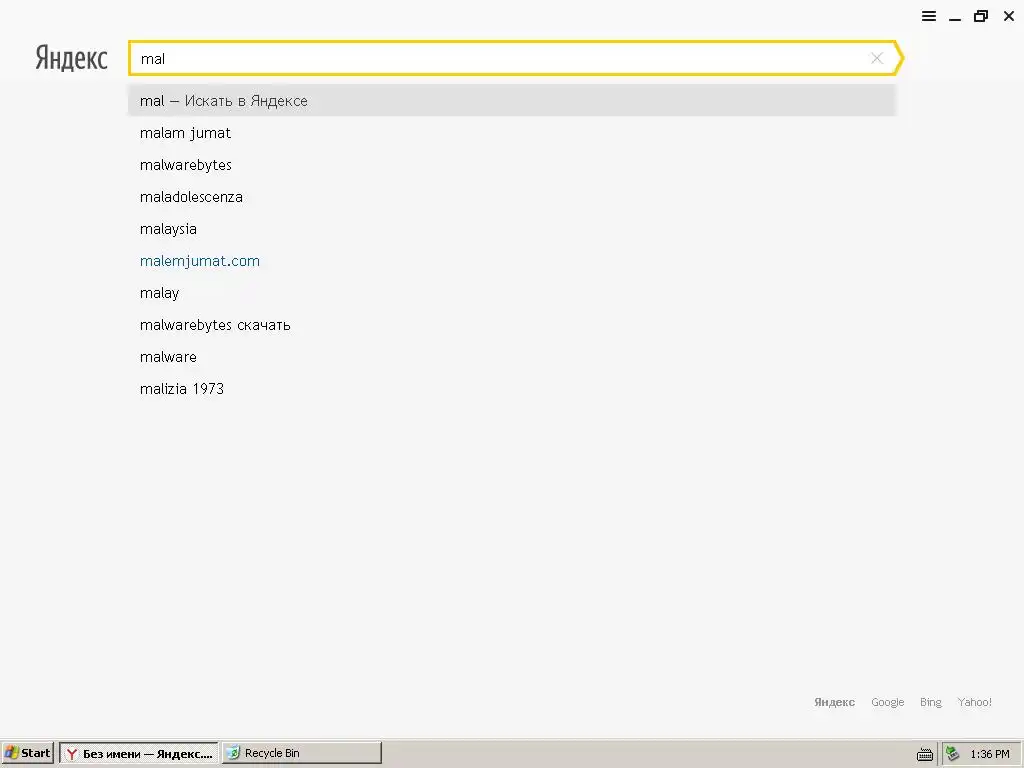Click the on-screen keyboard tray icon
The image size is (1024, 768).
[925, 754]
